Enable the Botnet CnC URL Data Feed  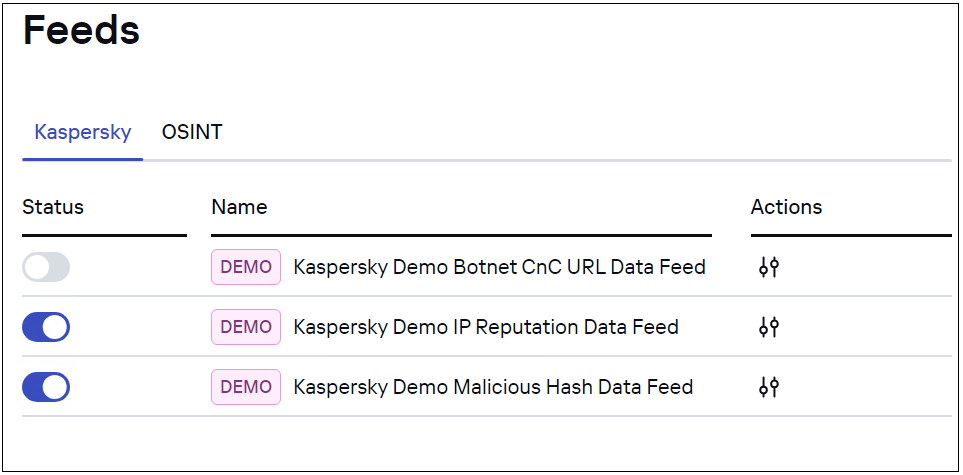(46, 267)
